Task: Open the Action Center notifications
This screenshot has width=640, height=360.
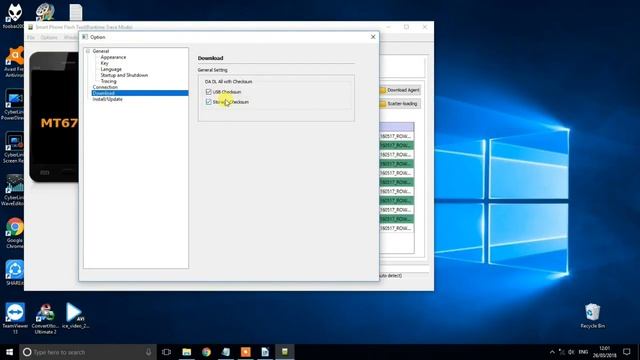Action: (627, 352)
